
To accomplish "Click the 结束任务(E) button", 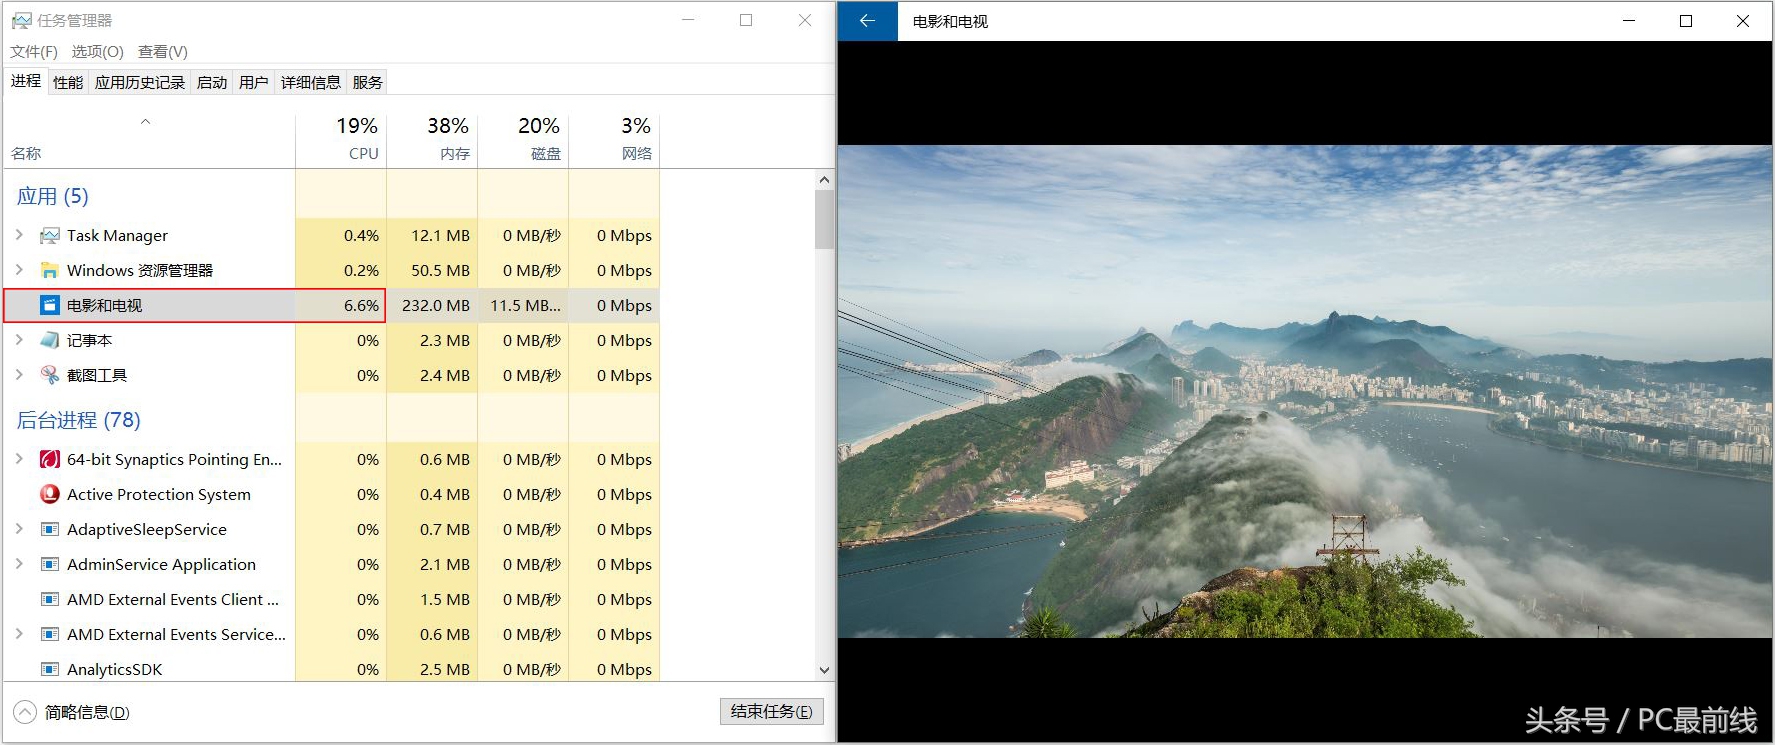I will [x=772, y=712].
